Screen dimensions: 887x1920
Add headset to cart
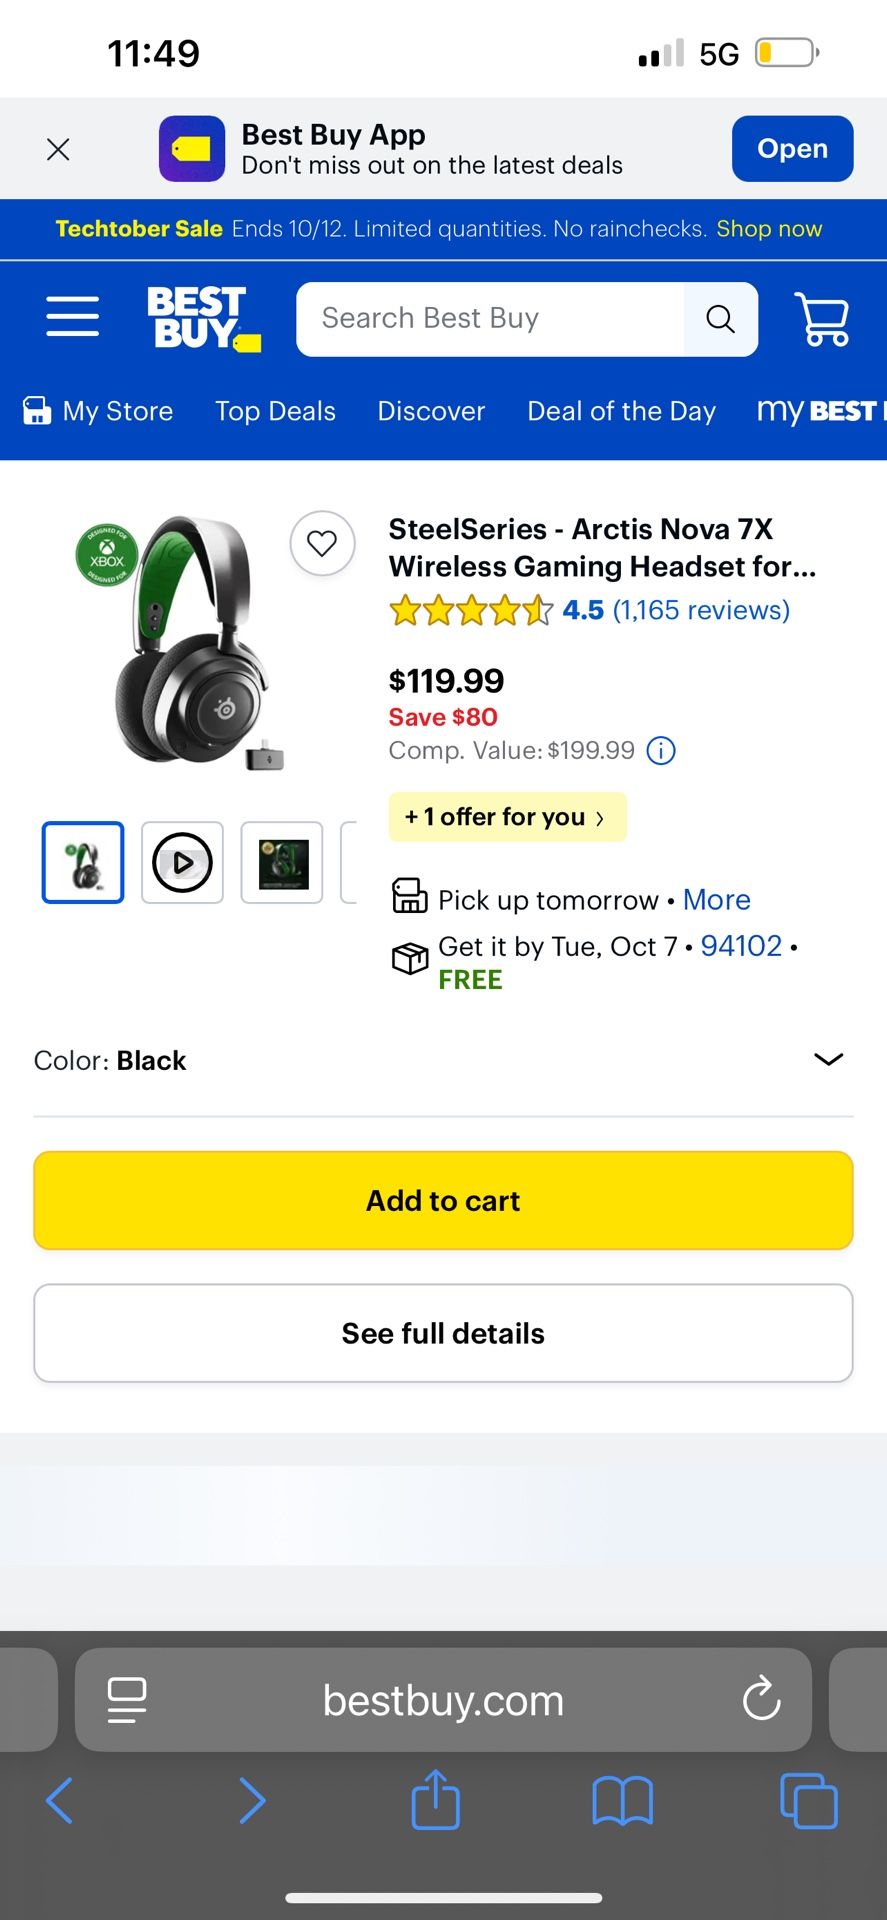pos(443,1200)
